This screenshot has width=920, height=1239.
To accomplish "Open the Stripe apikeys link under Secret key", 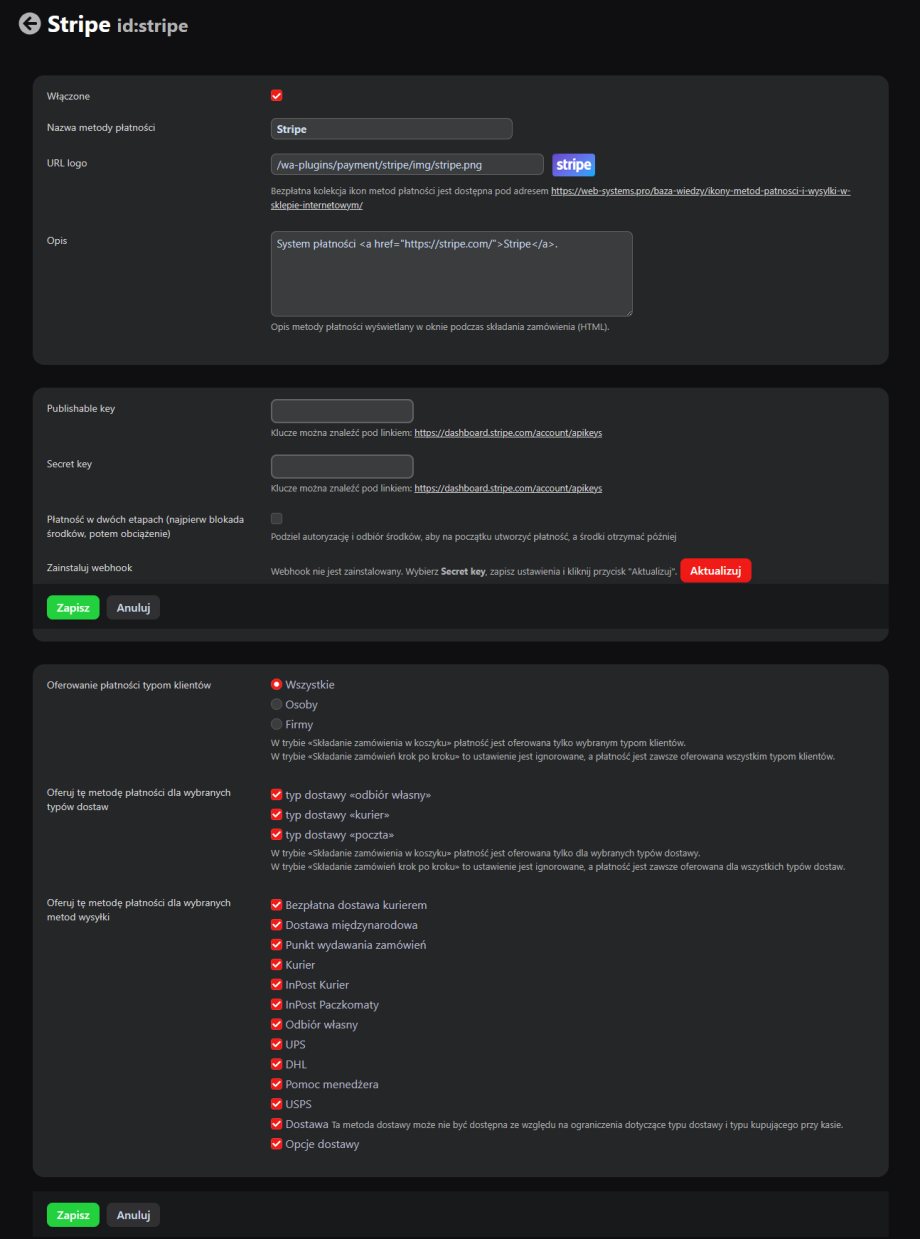I will pyautogui.click(x=508, y=489).
